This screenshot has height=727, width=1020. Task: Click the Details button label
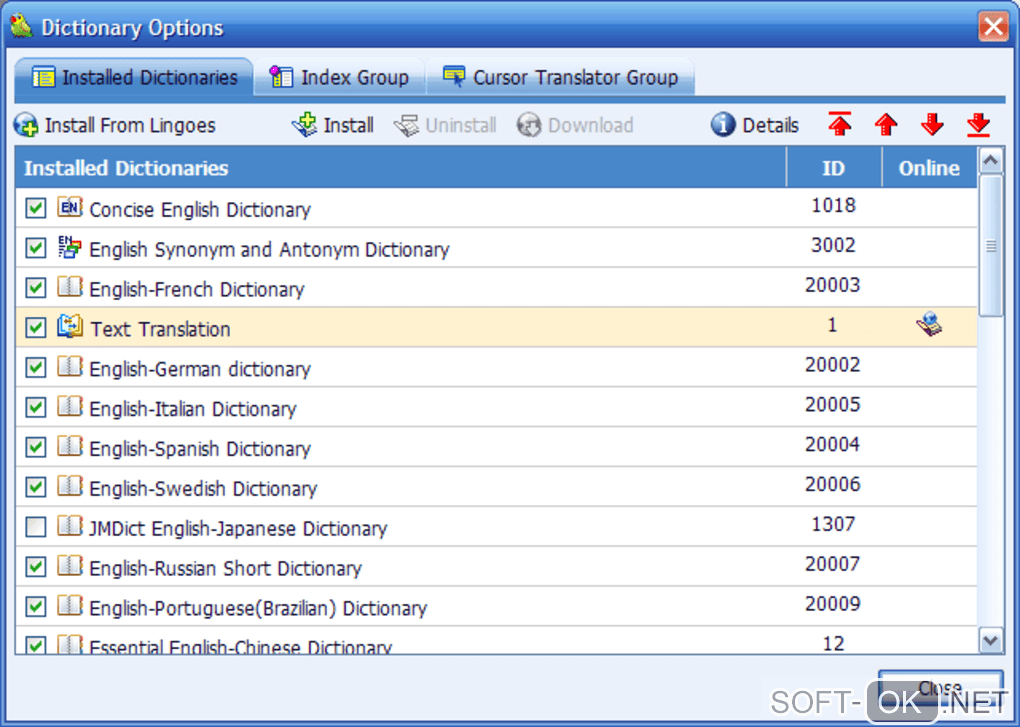(x=771, y=125)
